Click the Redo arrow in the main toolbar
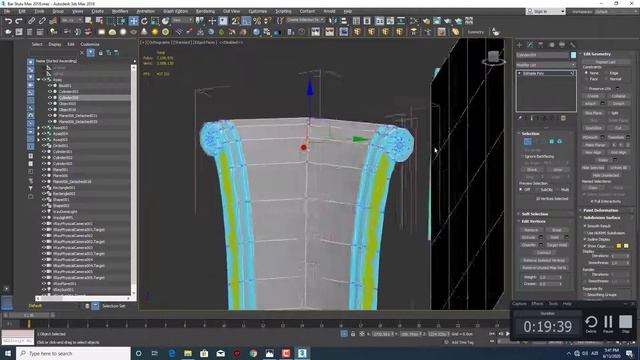The image size is (640, 360). point(19,21)
